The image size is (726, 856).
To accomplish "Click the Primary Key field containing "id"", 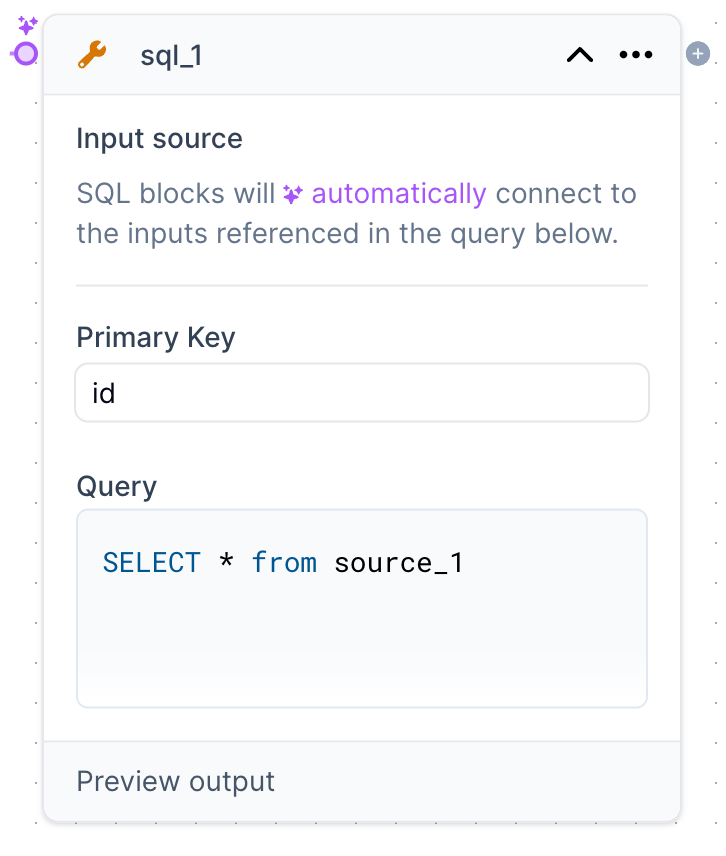I will [x=362, y=392].
